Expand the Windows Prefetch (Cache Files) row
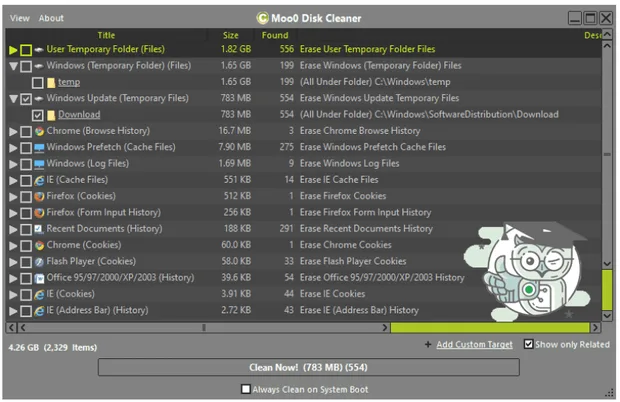Viewport: 620px width, 402px height. [13, 148]
